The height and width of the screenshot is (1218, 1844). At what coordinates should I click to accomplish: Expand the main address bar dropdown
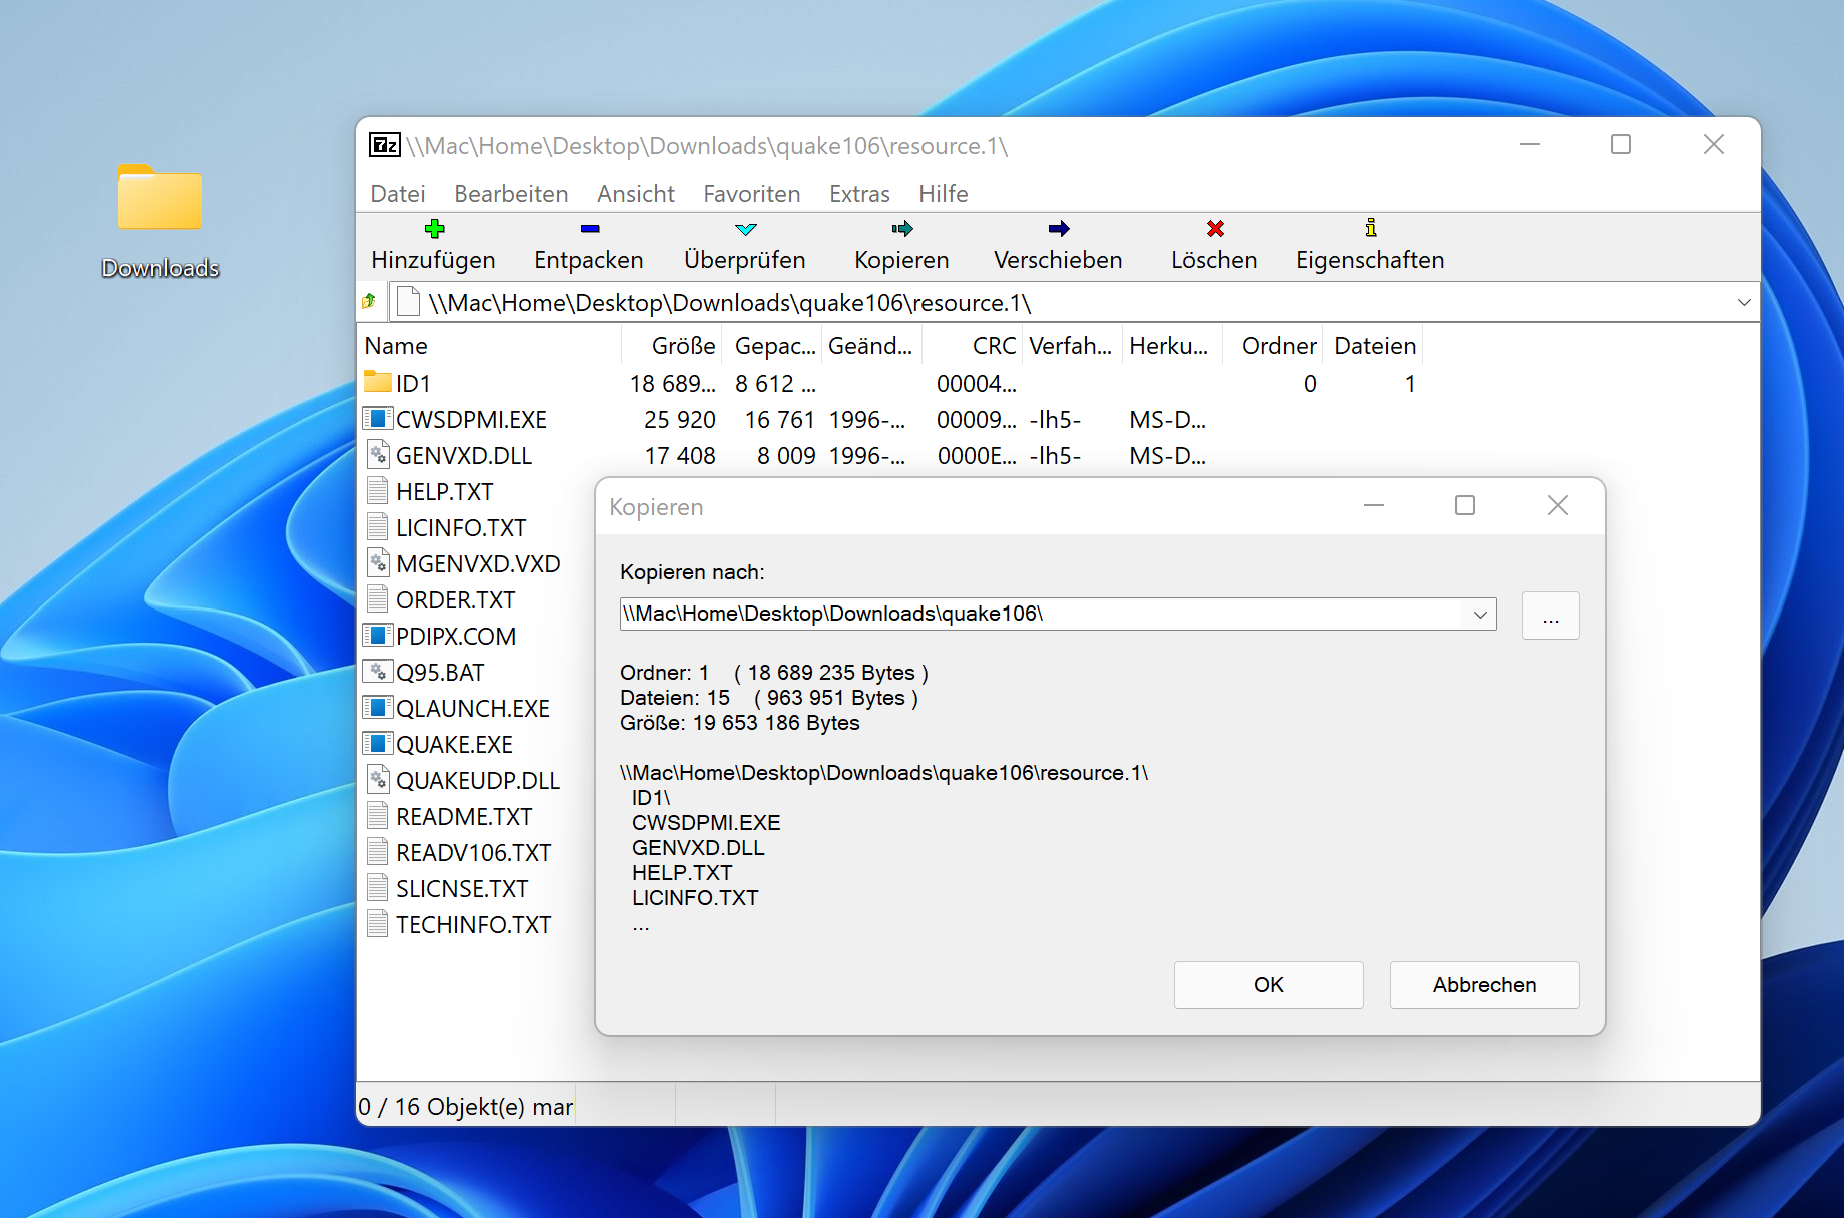[1744, 302]
